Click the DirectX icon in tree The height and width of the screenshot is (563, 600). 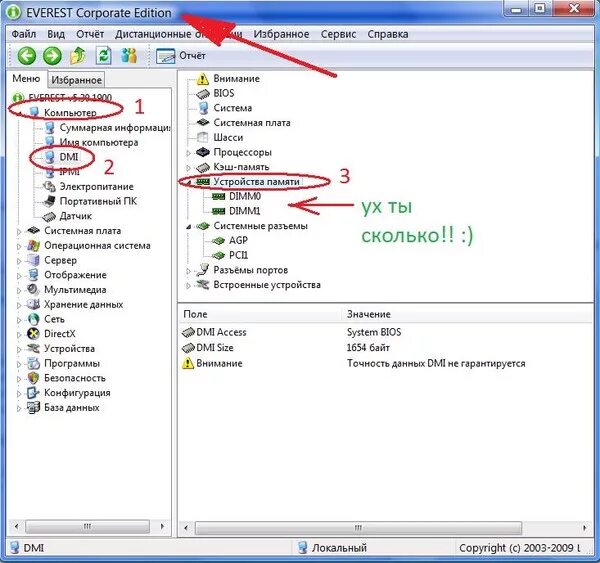pos(33,333)
